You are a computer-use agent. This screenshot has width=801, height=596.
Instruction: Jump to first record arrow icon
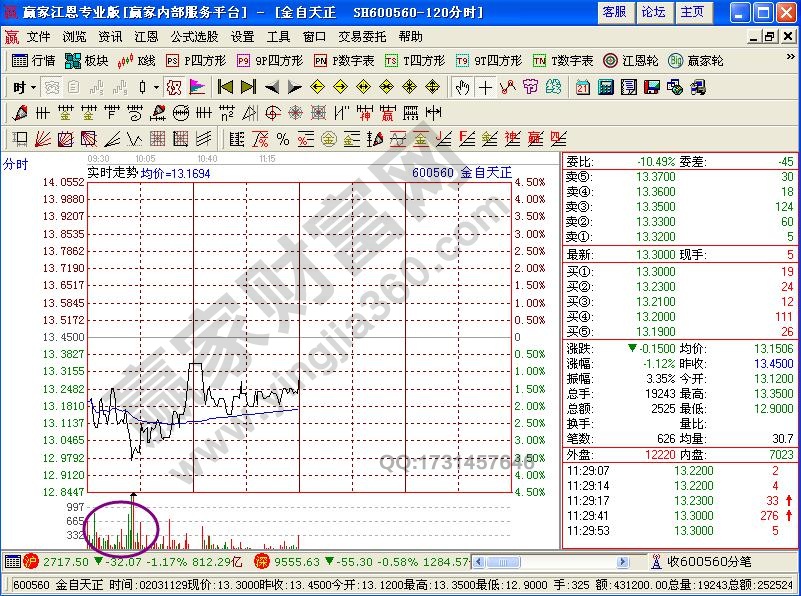point(225,87)
